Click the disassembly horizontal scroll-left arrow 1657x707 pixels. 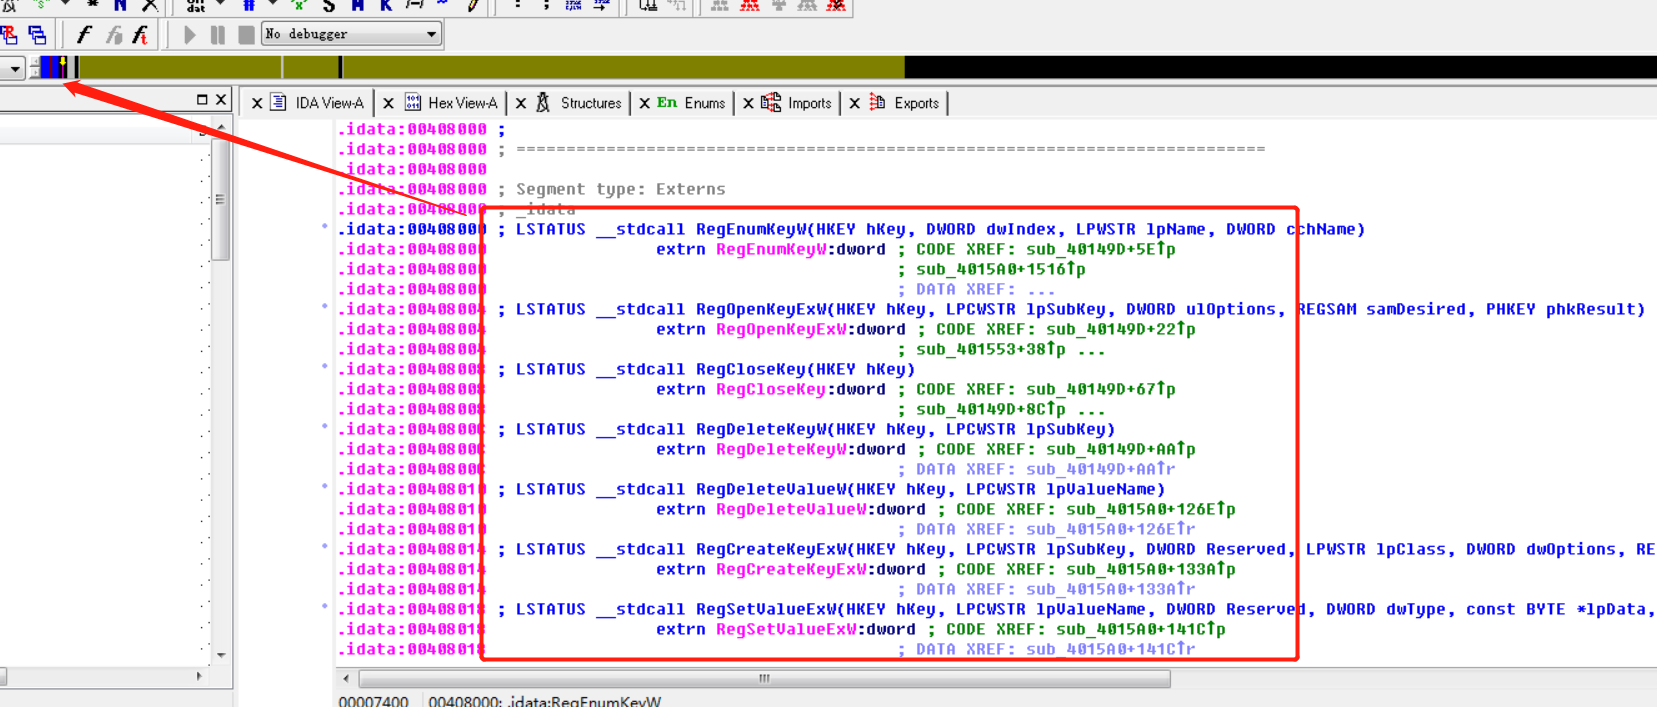click(346, 678)
